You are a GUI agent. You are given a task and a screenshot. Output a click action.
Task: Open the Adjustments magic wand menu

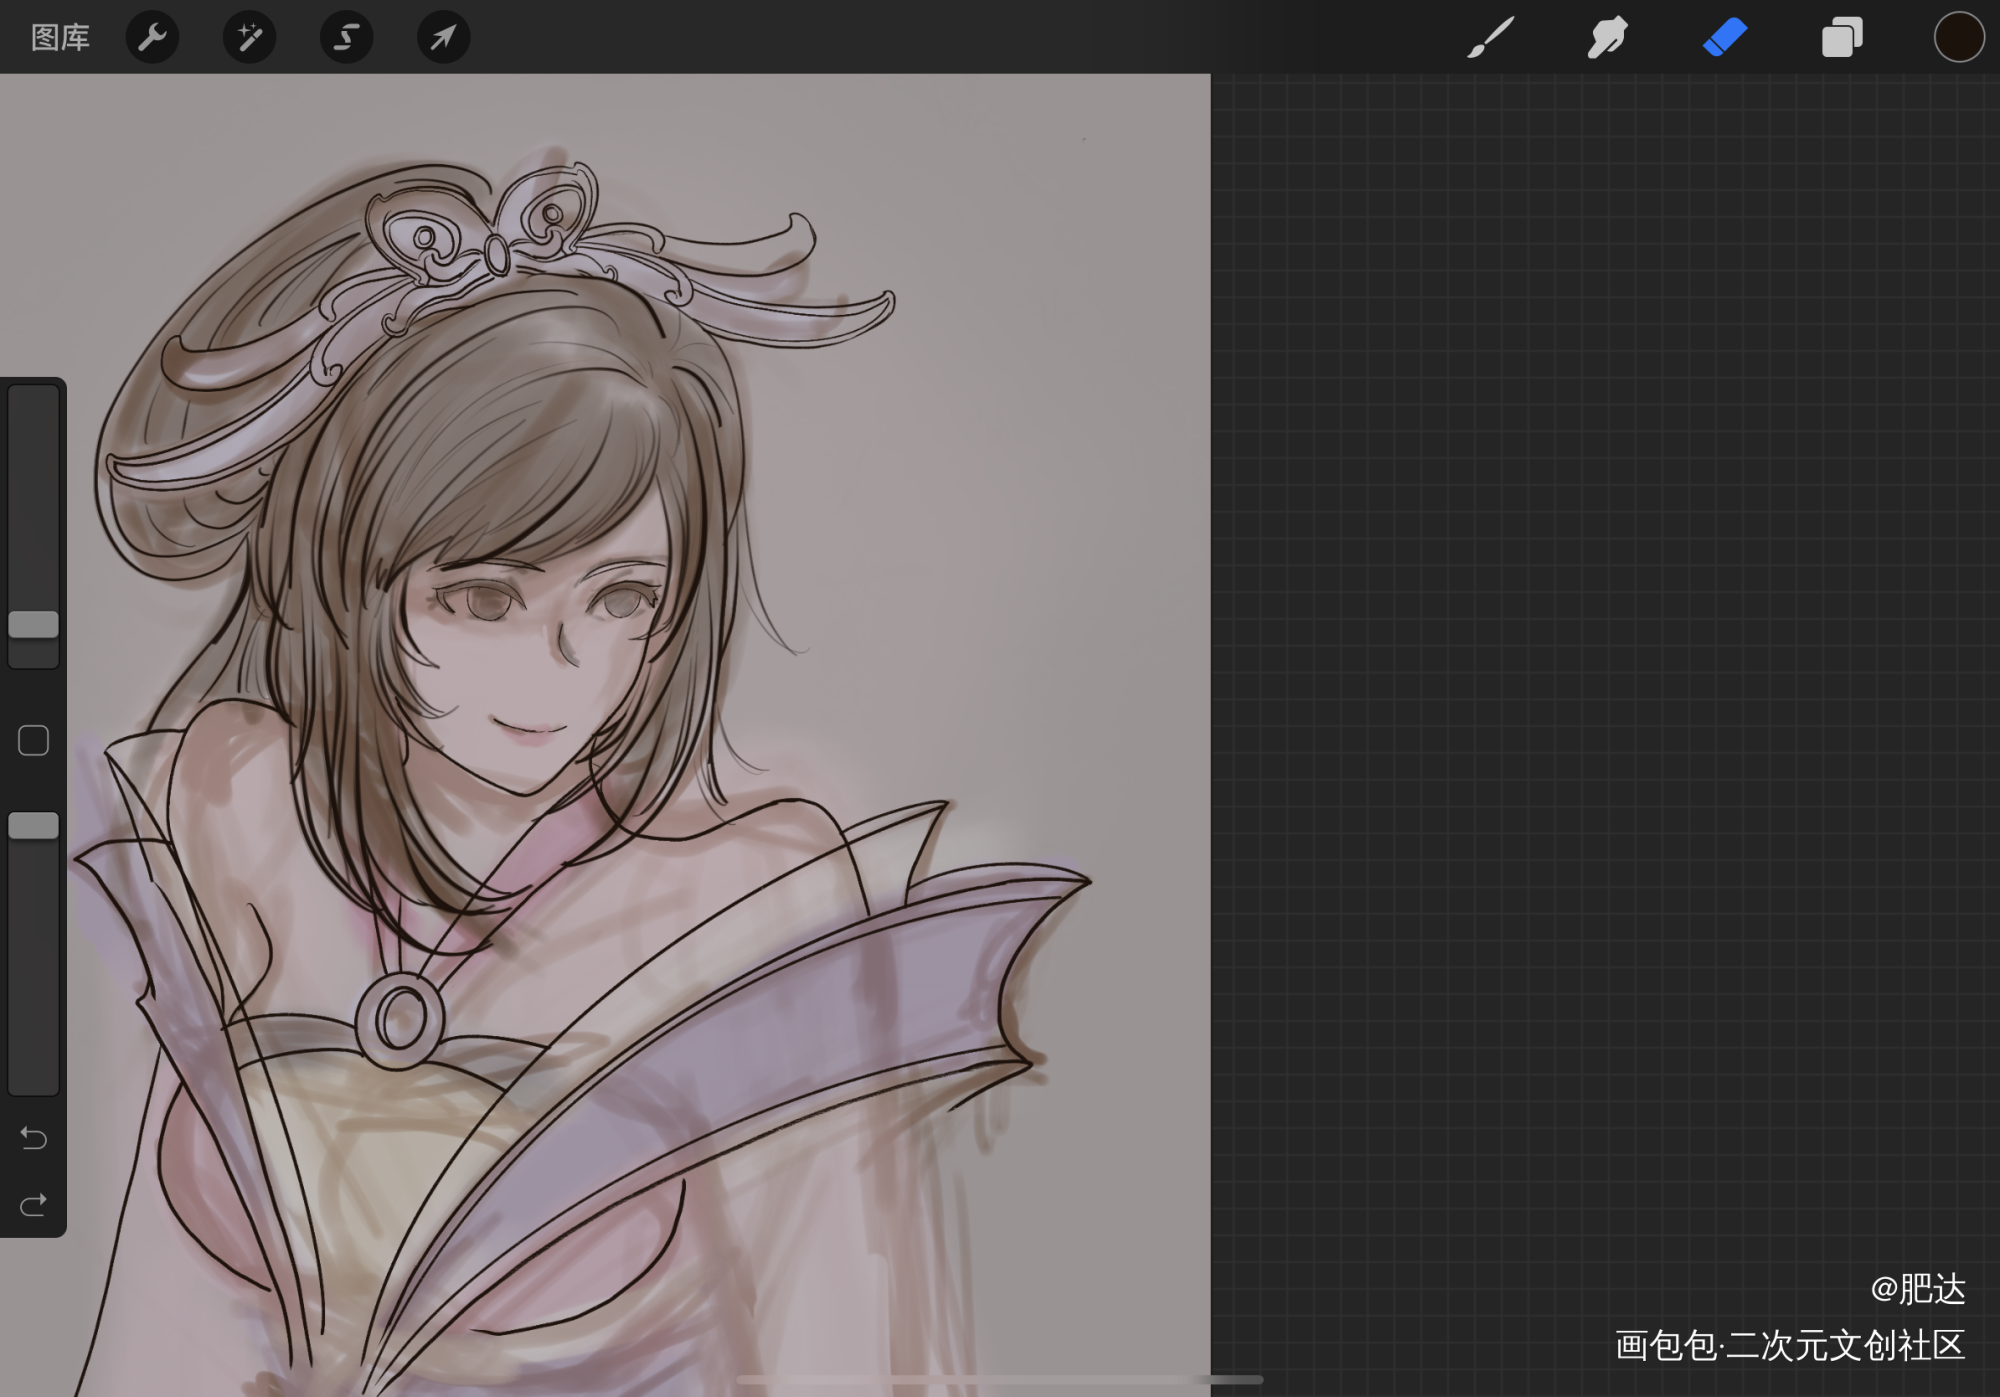click(249, 38)
